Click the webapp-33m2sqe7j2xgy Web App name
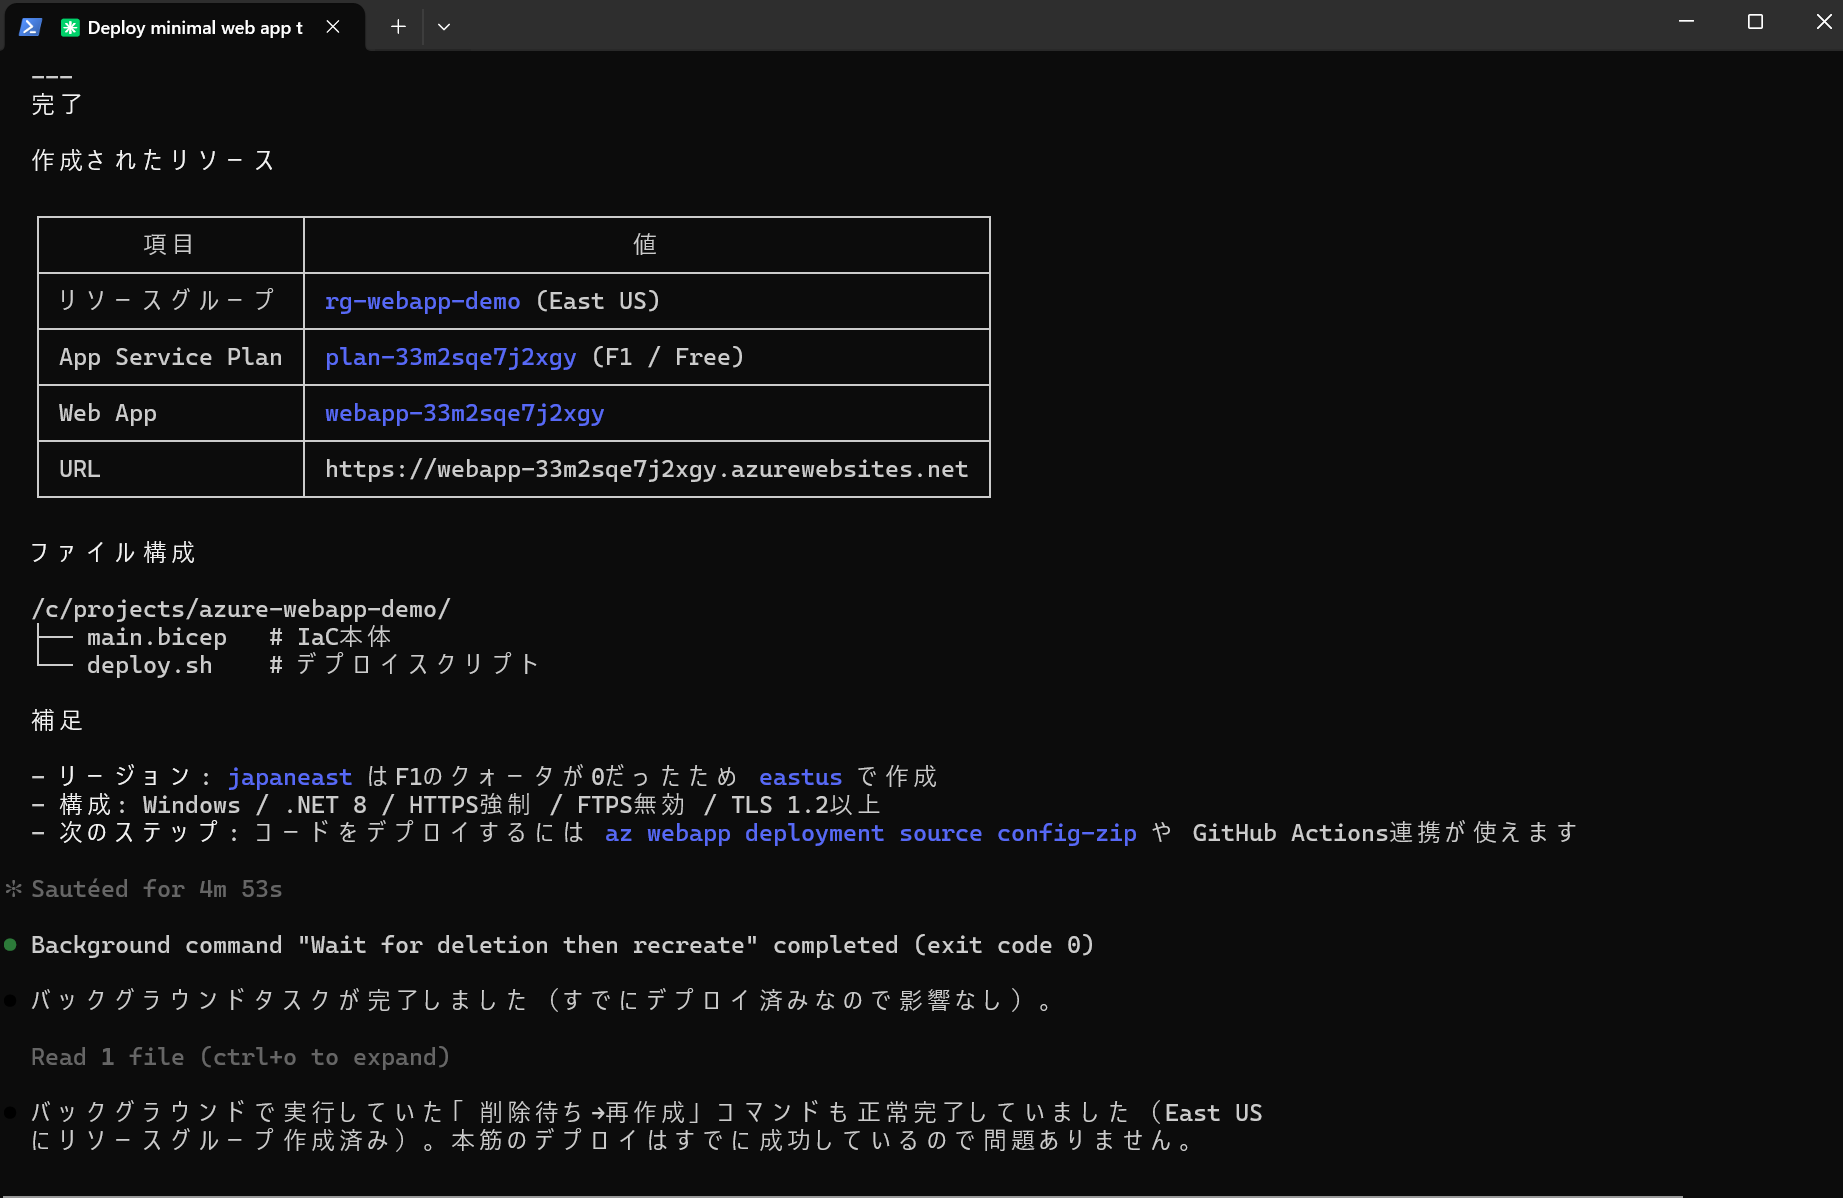Image resolution: width=1843 pixels, height=1198 pixels. 464,413
